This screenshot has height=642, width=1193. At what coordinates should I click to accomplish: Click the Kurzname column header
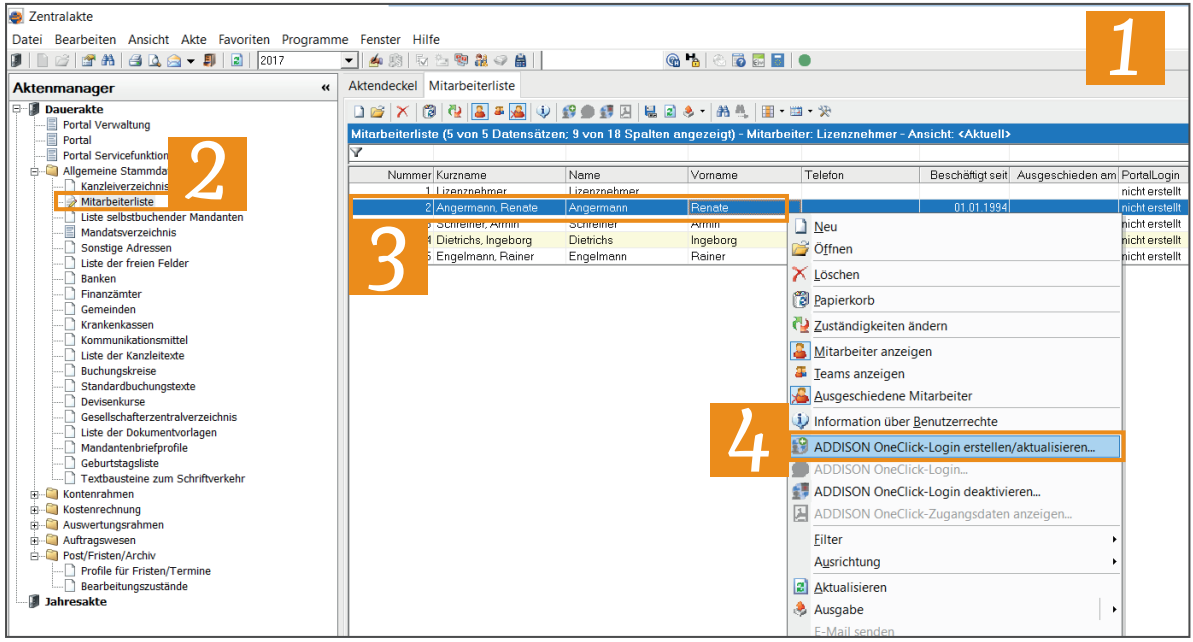click(499, 175)
